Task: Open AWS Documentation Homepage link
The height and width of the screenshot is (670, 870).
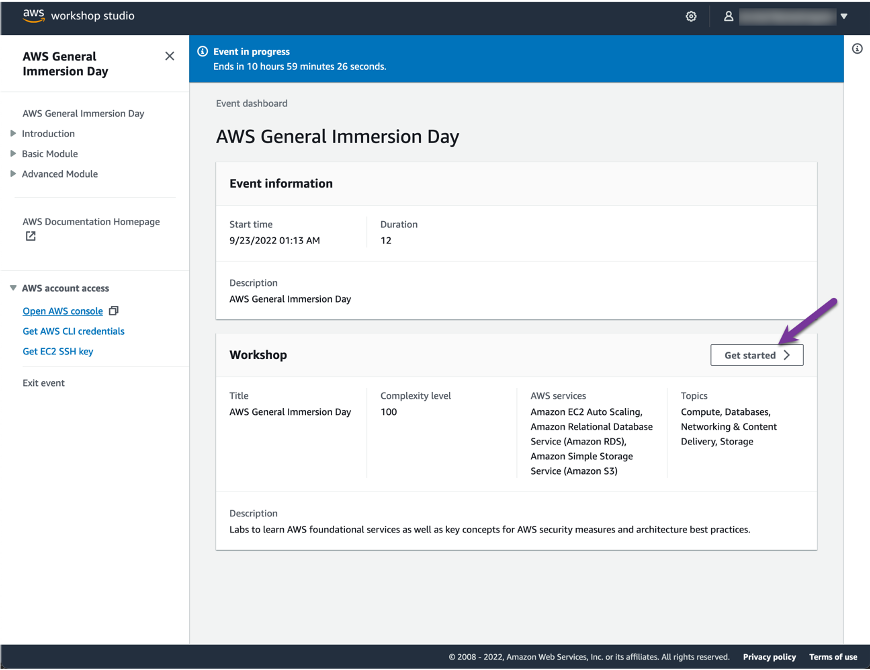Action: [91, 221]
